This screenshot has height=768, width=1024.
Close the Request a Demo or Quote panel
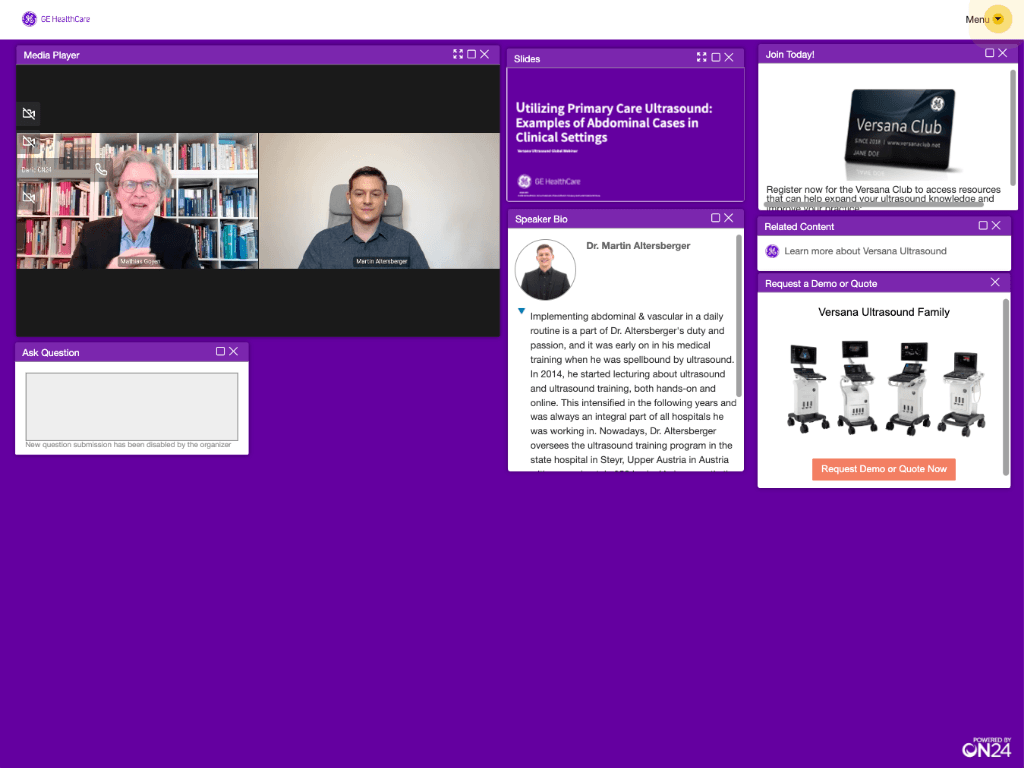tap(995, 283)
